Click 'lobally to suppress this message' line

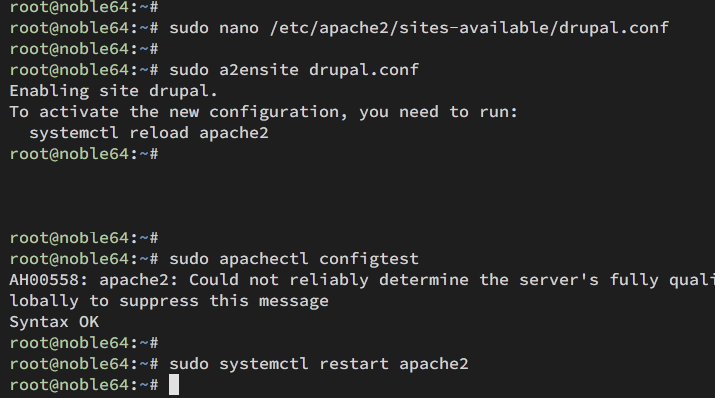[169, 301]
